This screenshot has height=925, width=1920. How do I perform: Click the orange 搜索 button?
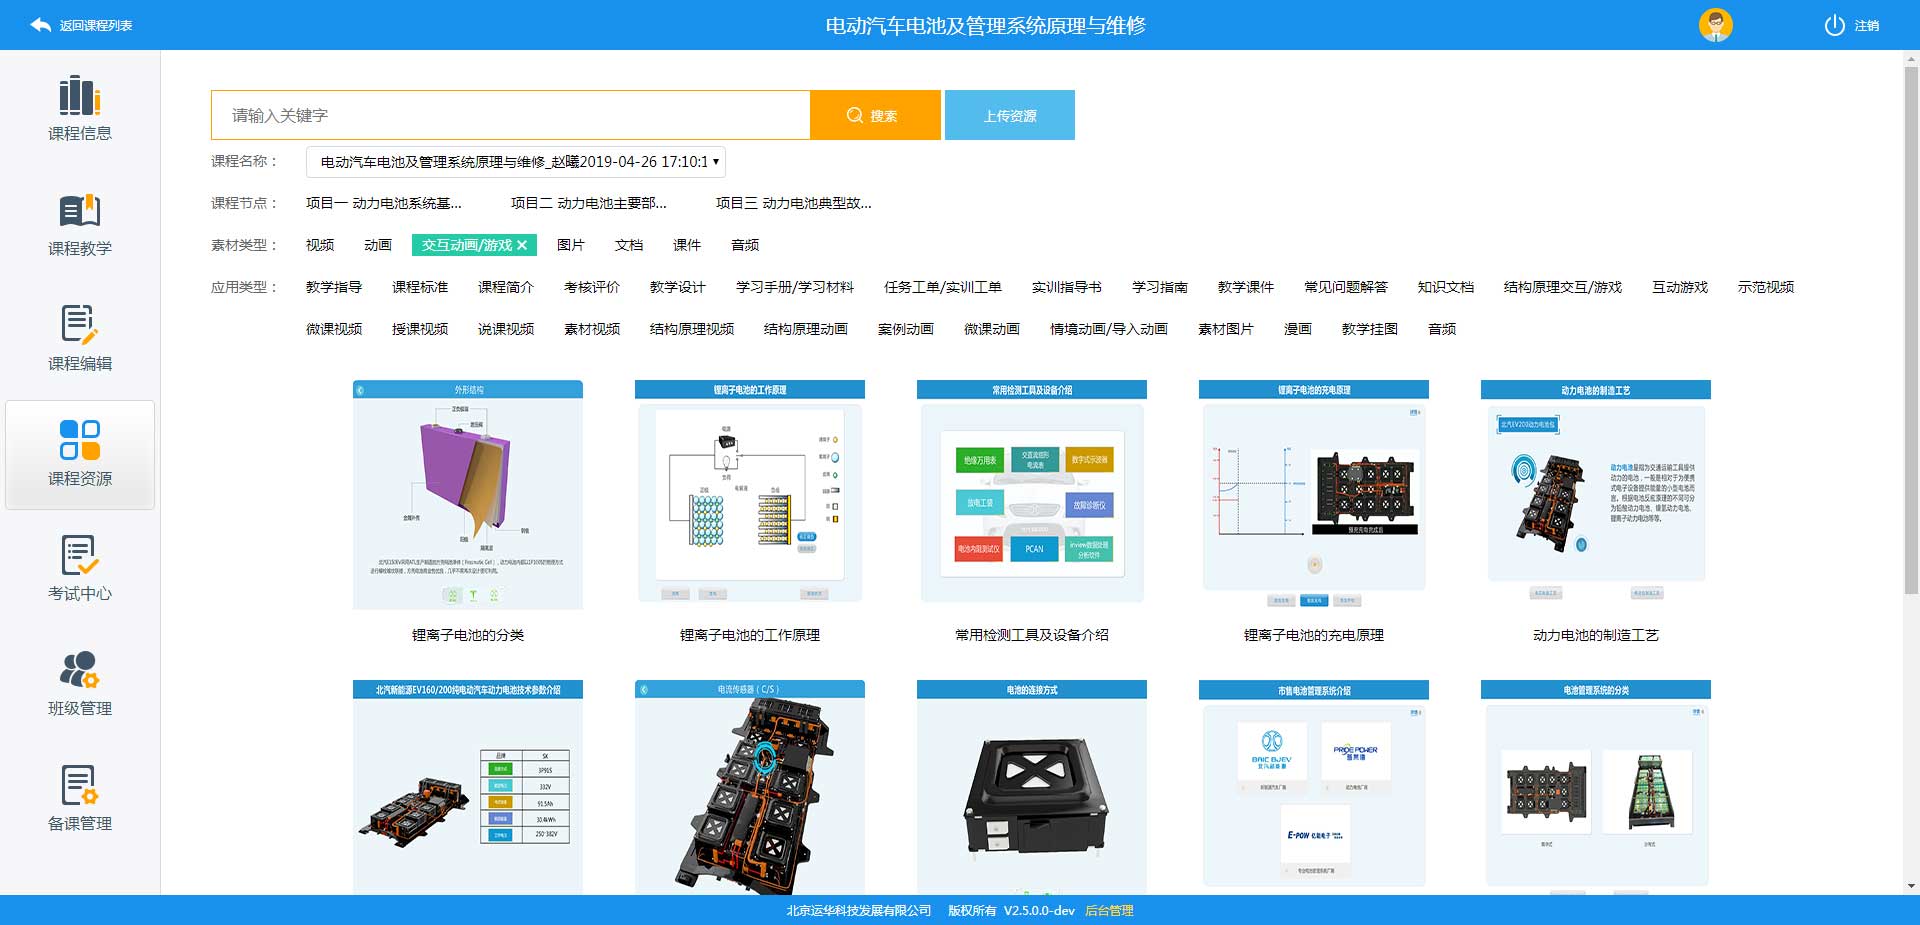tap(875, 115)
